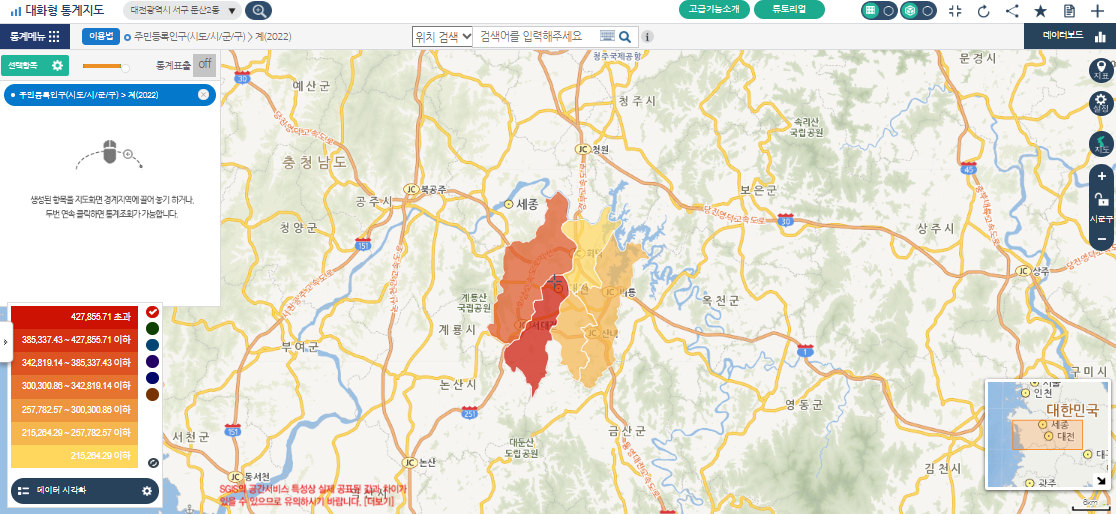Click the magnifier region search icon
1116x514 pixels.
point(258,11)
